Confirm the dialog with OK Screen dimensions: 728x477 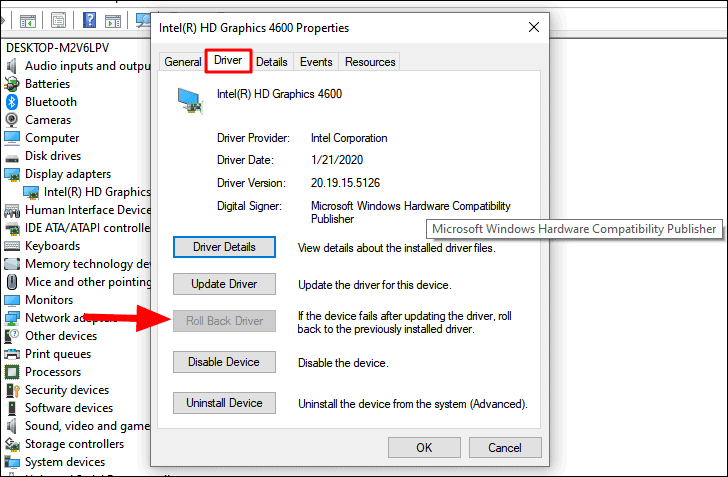[424, 447]
